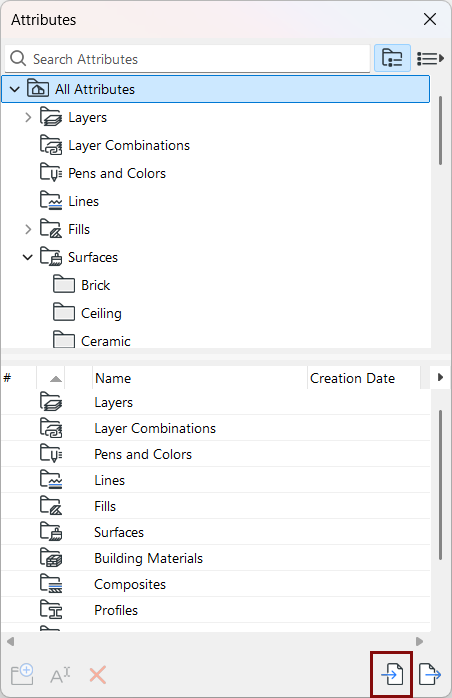452x698 pixels.
Task: Select Pens and Colors in tree
Action: (117, 173)
